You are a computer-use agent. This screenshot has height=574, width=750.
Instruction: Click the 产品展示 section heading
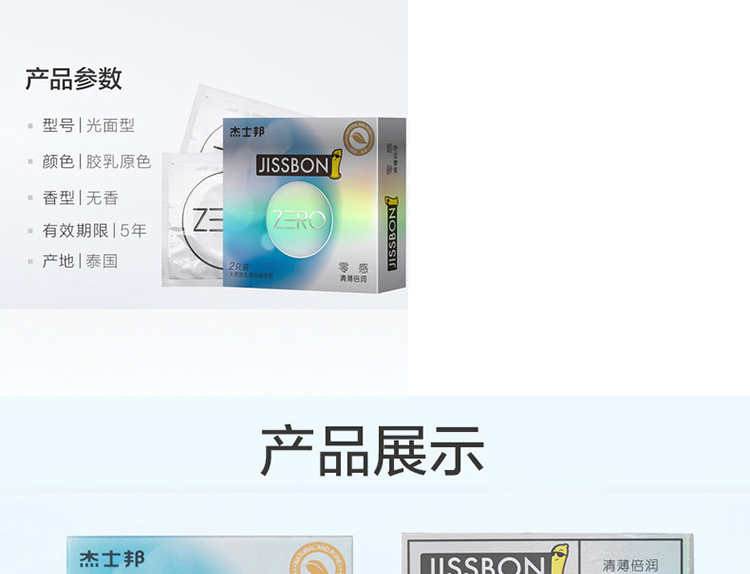pyautogui.click(x=373, y=451)
